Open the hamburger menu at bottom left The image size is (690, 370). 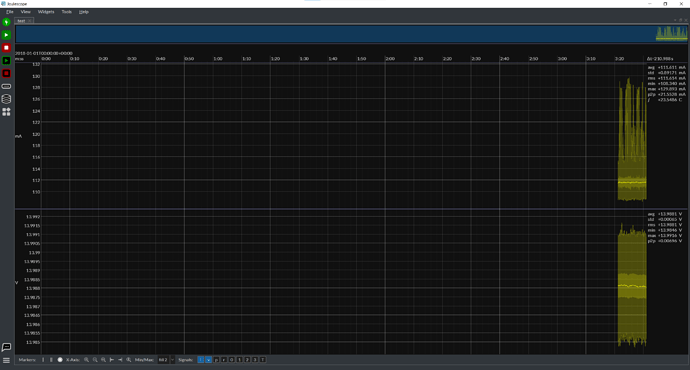pyautogui.click(x=6, y=360)
